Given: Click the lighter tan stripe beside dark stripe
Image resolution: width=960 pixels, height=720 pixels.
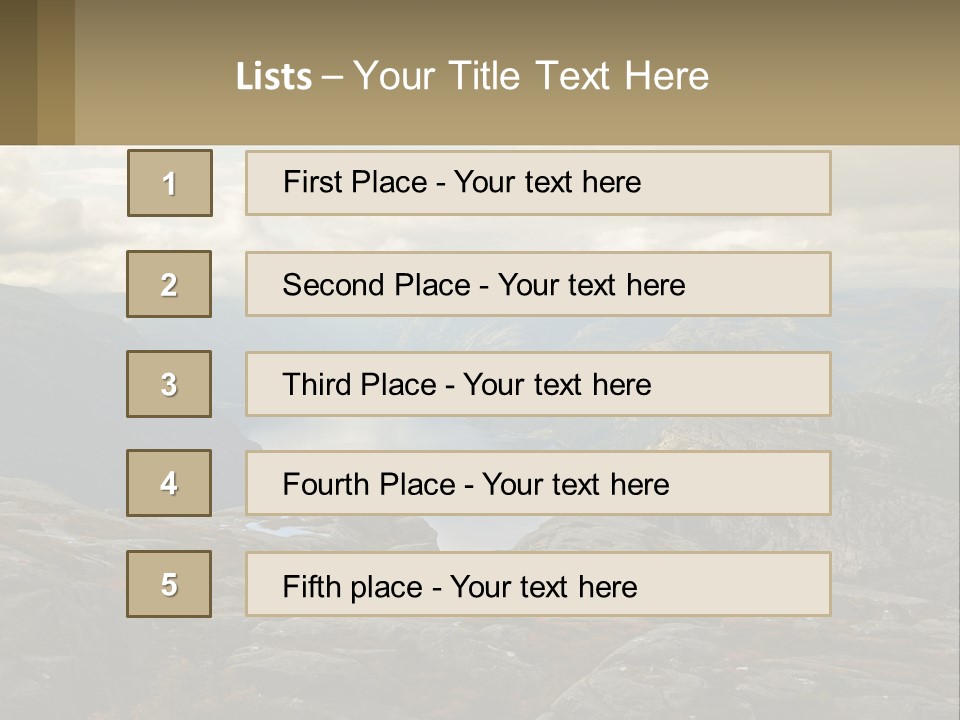Looking at the screenshot, I should (56, 72).
